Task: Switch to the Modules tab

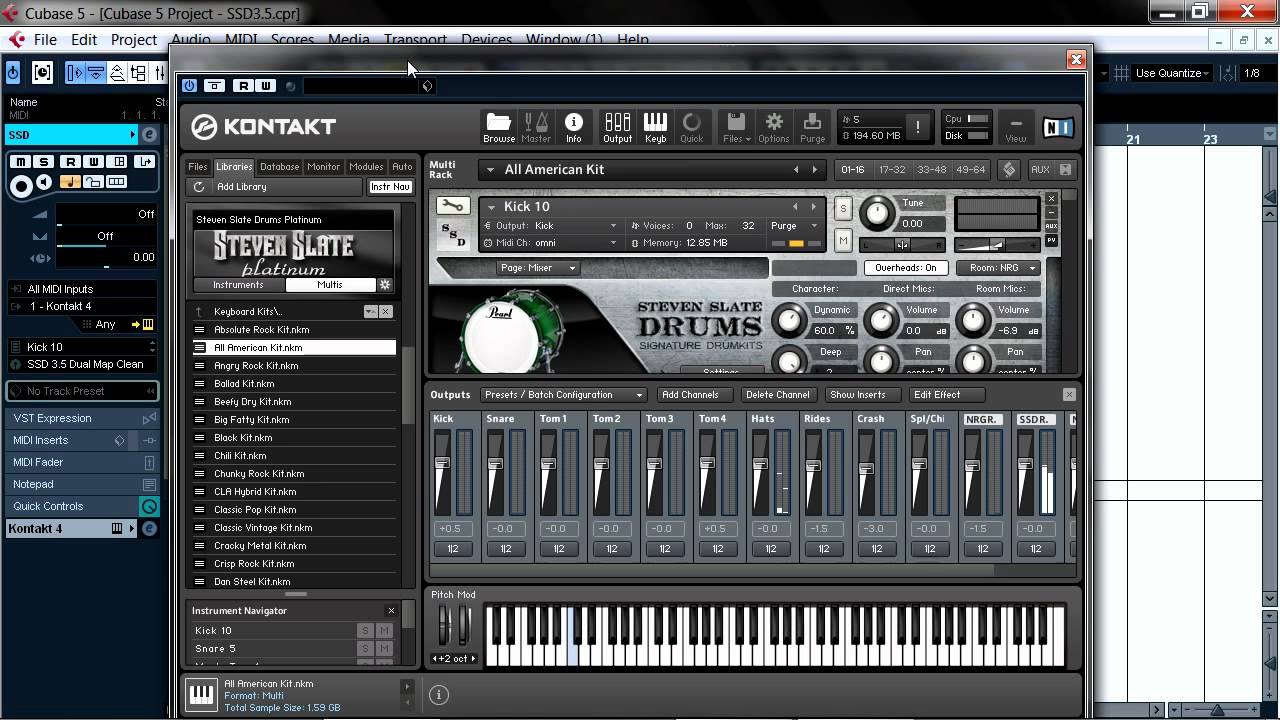Action: (366, 167)
